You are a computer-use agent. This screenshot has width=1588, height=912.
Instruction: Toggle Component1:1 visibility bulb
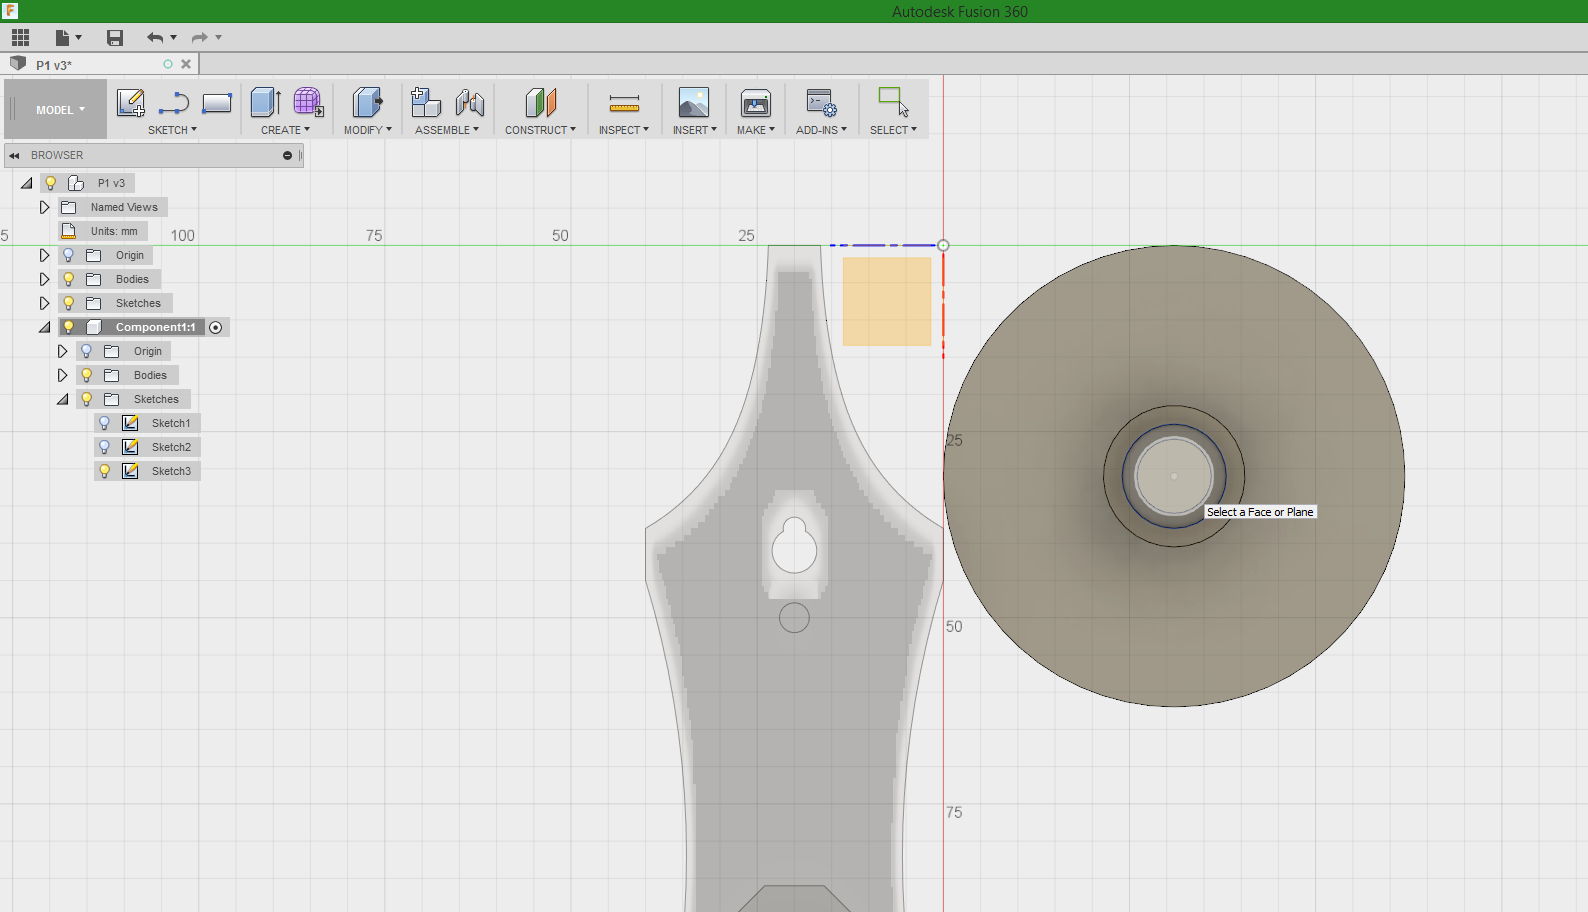(69, 327)
